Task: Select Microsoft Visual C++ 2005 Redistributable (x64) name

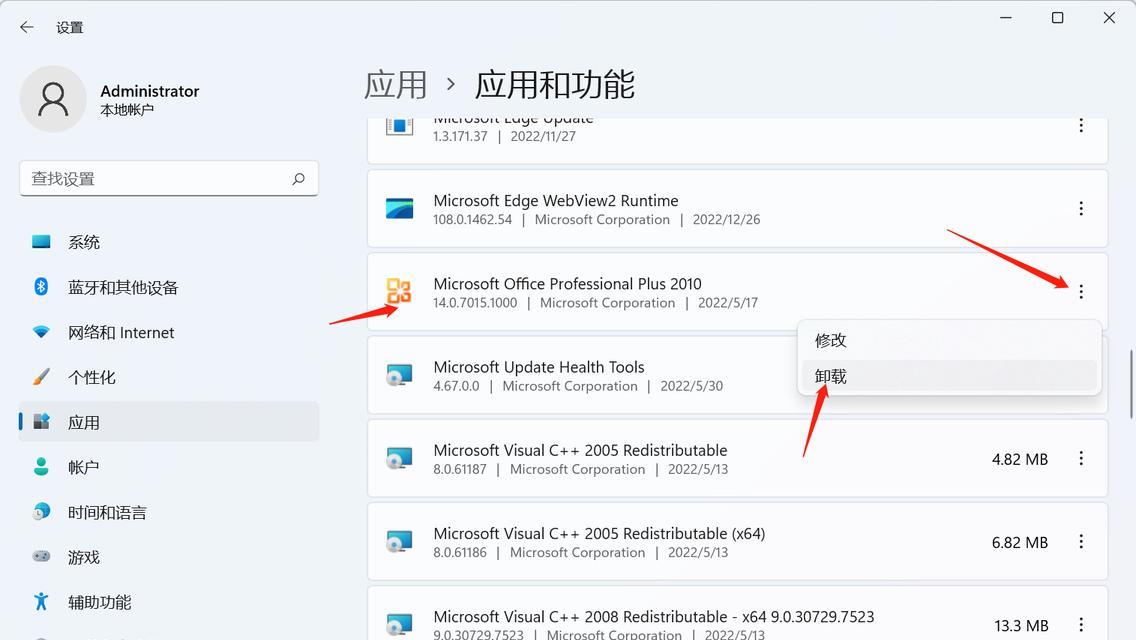Action: tap(599, 533)
